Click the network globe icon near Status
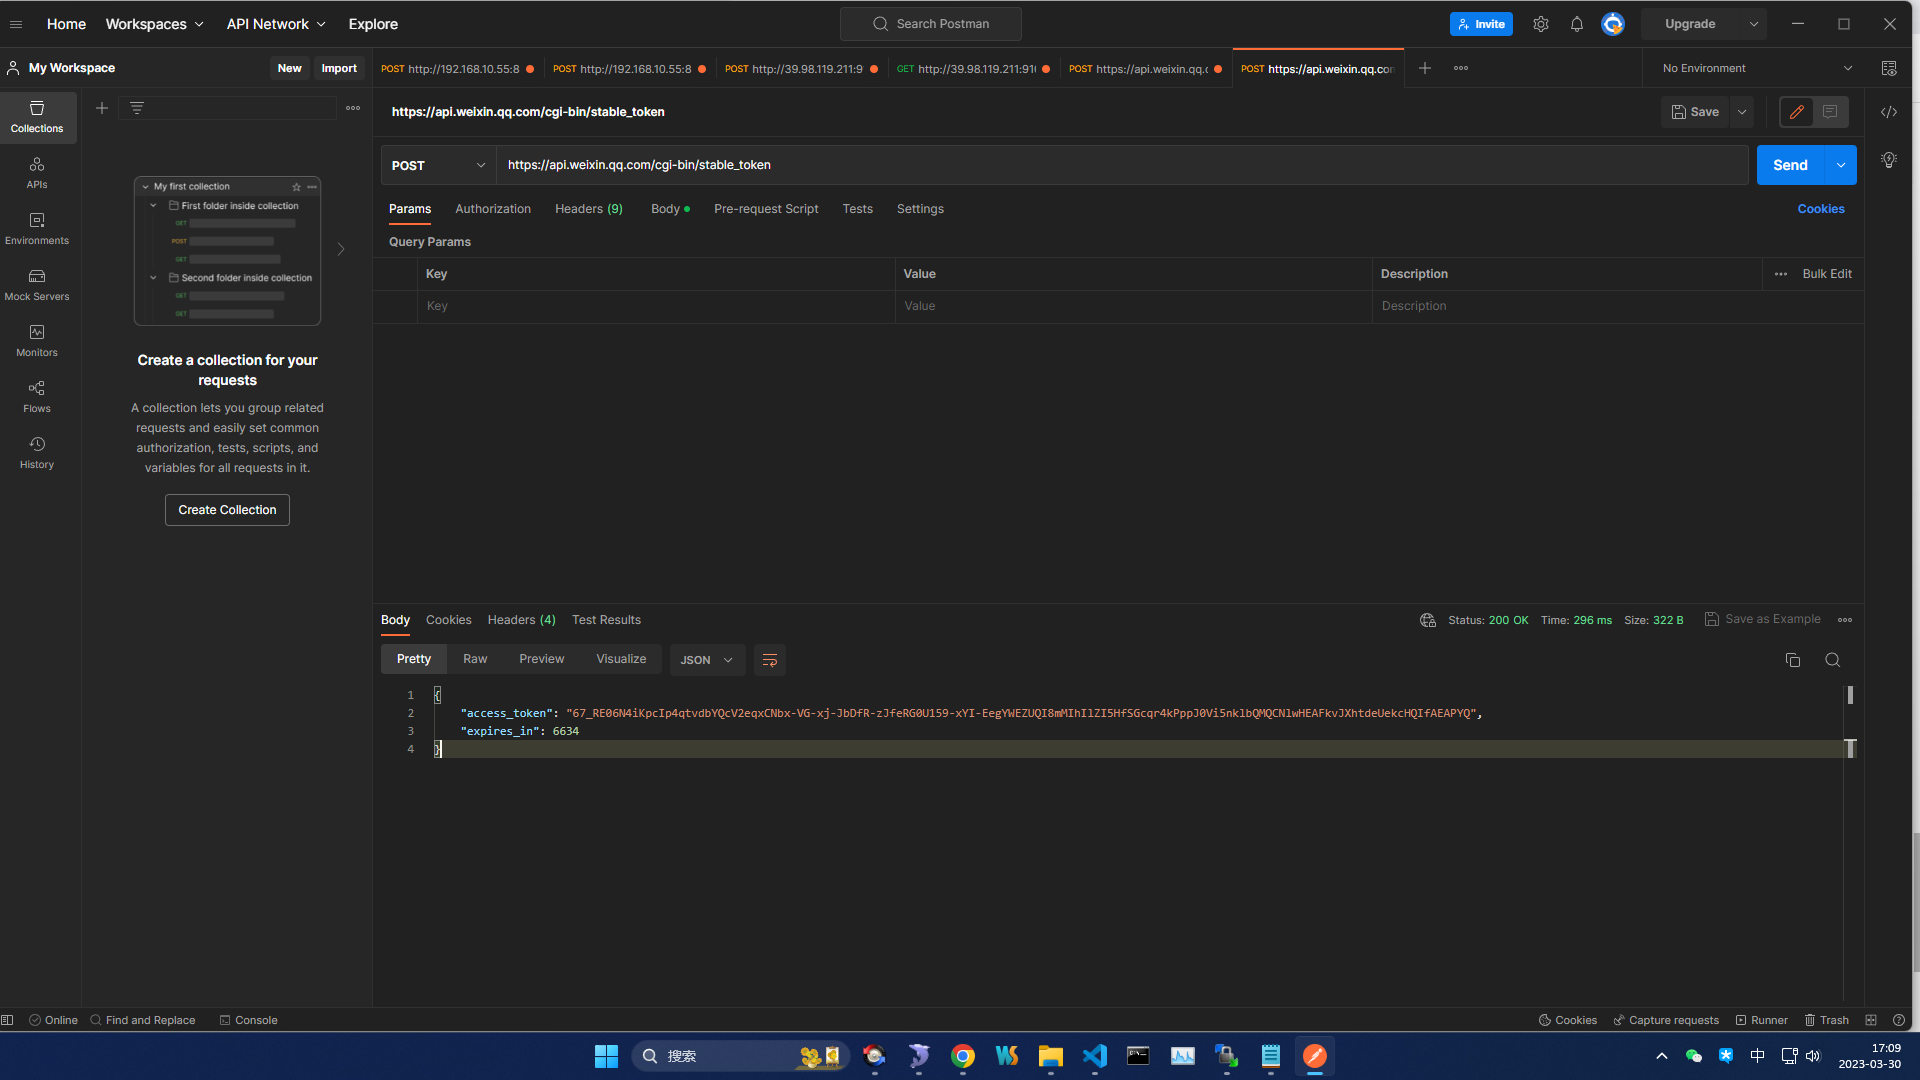This screenshot has height=1080, width=1920. pyautogui.click(x=1428, y=620)
